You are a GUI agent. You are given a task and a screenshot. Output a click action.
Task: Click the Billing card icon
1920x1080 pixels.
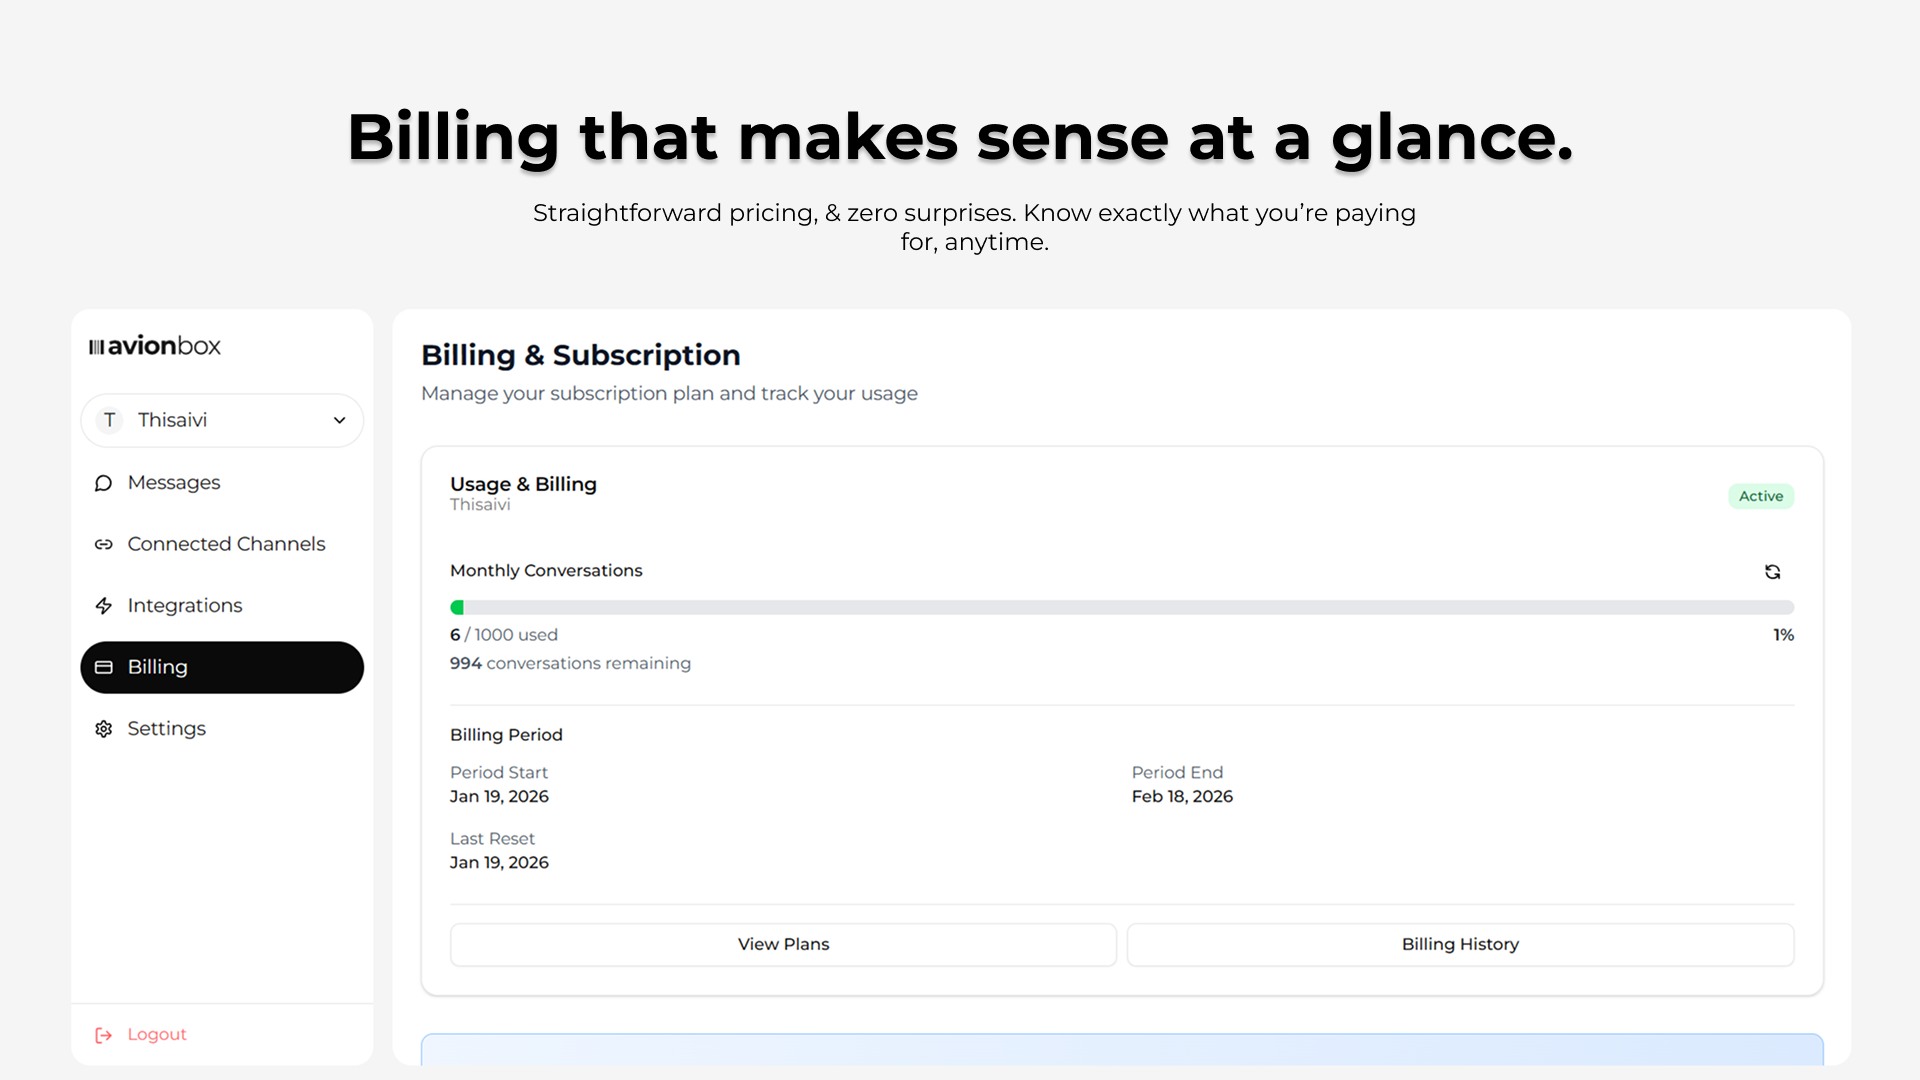(103, 667)
